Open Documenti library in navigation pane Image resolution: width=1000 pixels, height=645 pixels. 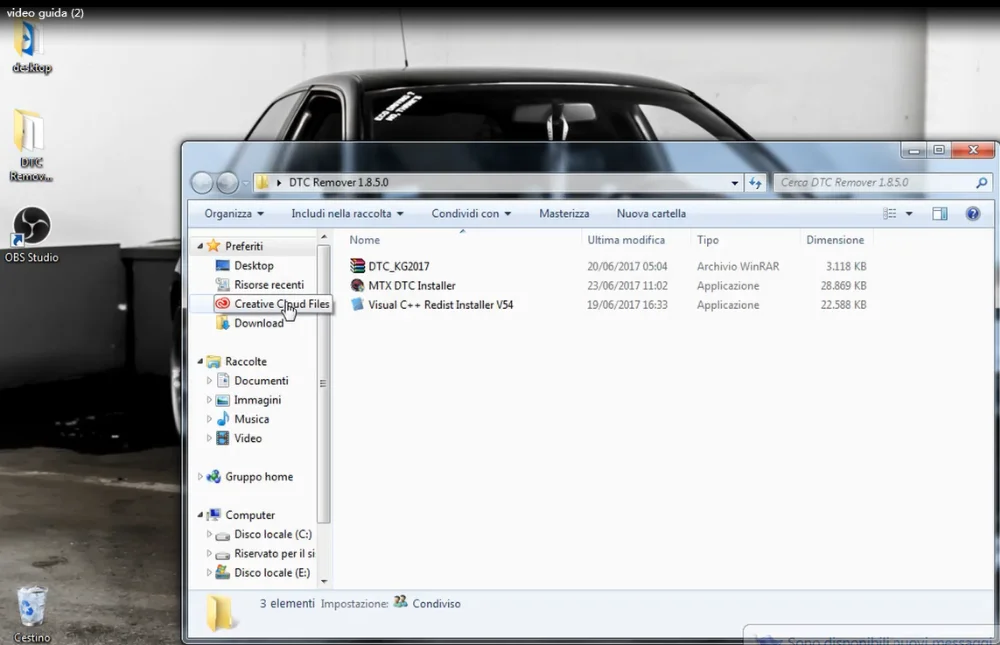[x=261, y=380]
